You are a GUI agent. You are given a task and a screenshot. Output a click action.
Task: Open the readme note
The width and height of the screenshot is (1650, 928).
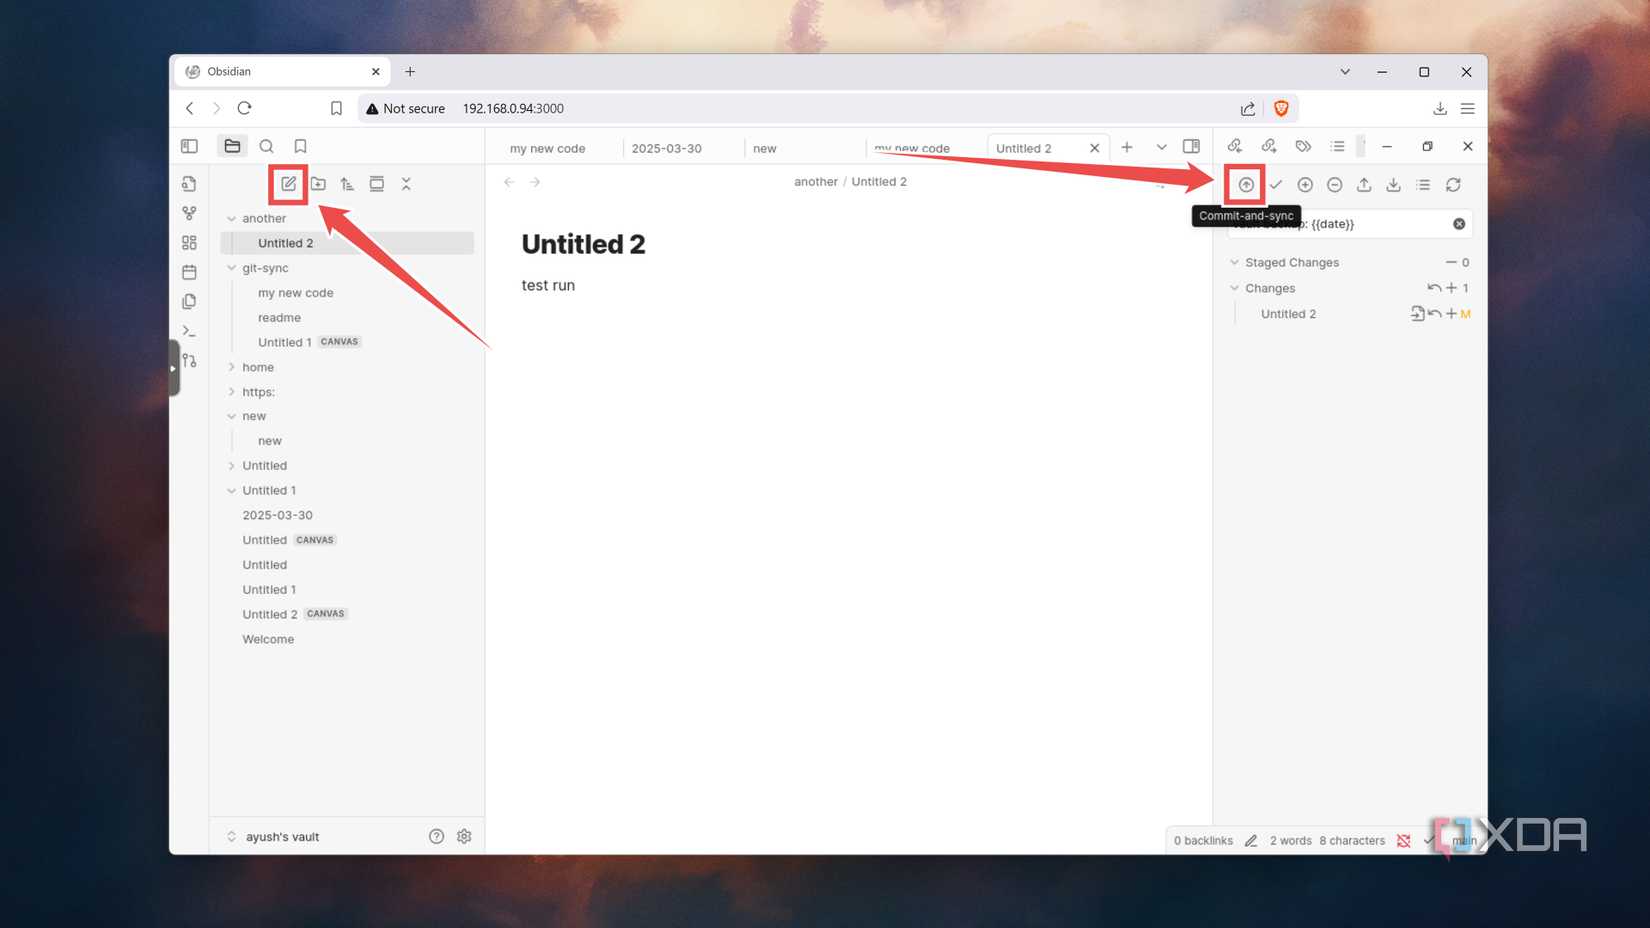tap(279, 318)
